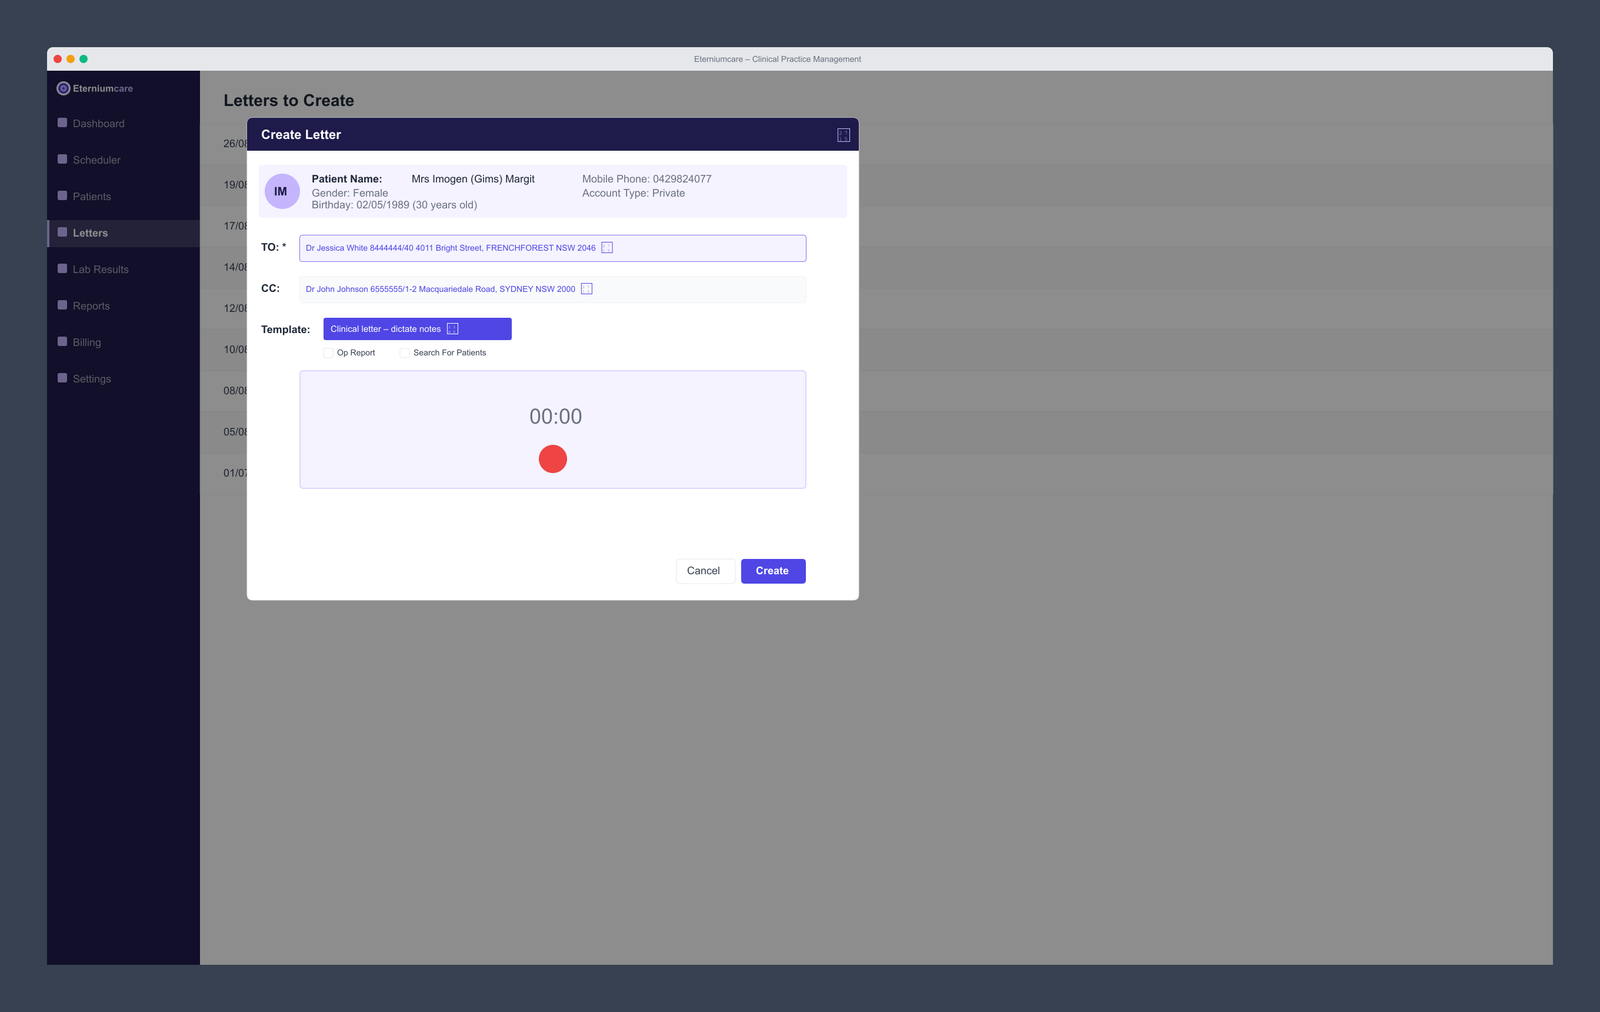Click the Billing sidebar icon

tap(62, 342)
